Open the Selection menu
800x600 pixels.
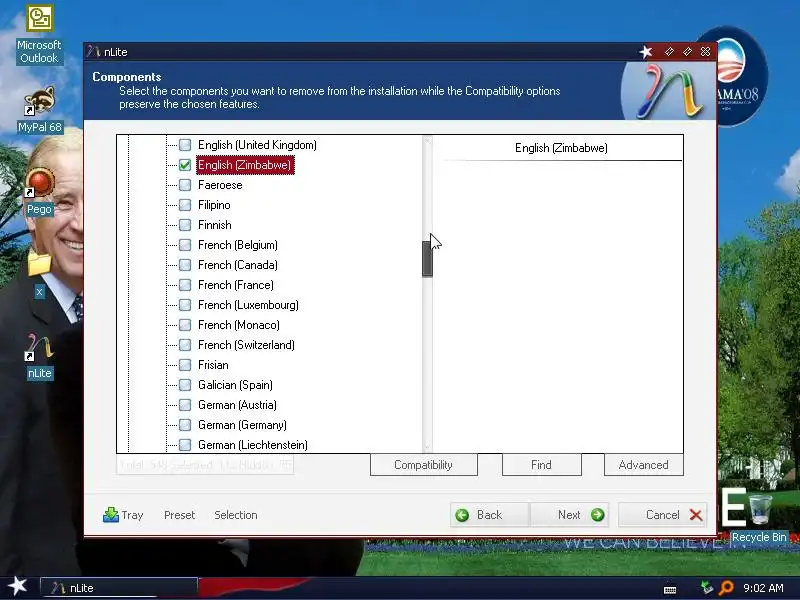[236, 515]
